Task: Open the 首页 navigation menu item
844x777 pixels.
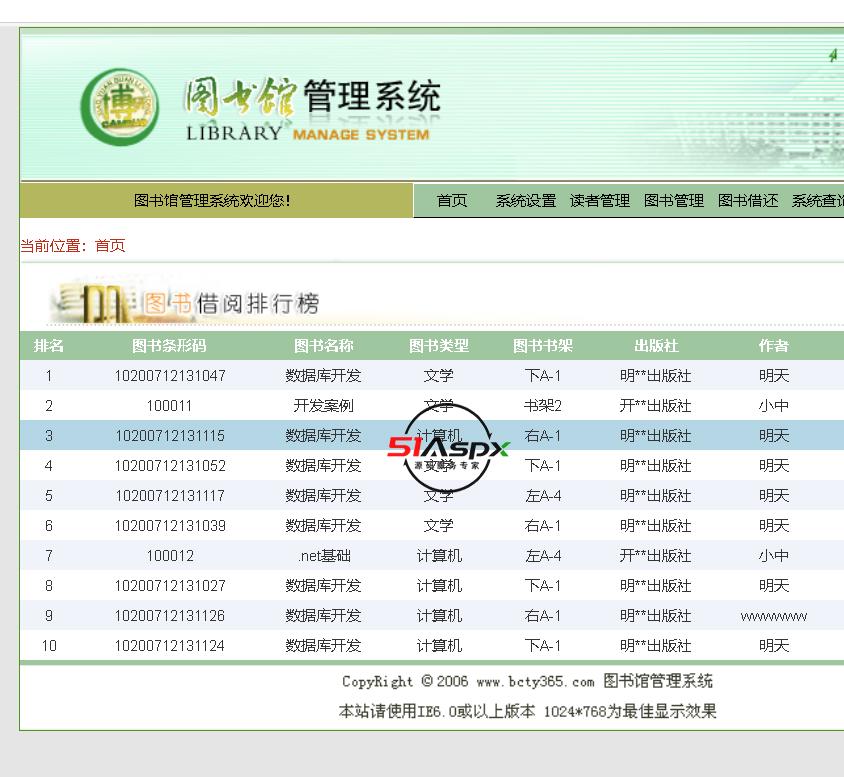Action: tap(452, 201)
